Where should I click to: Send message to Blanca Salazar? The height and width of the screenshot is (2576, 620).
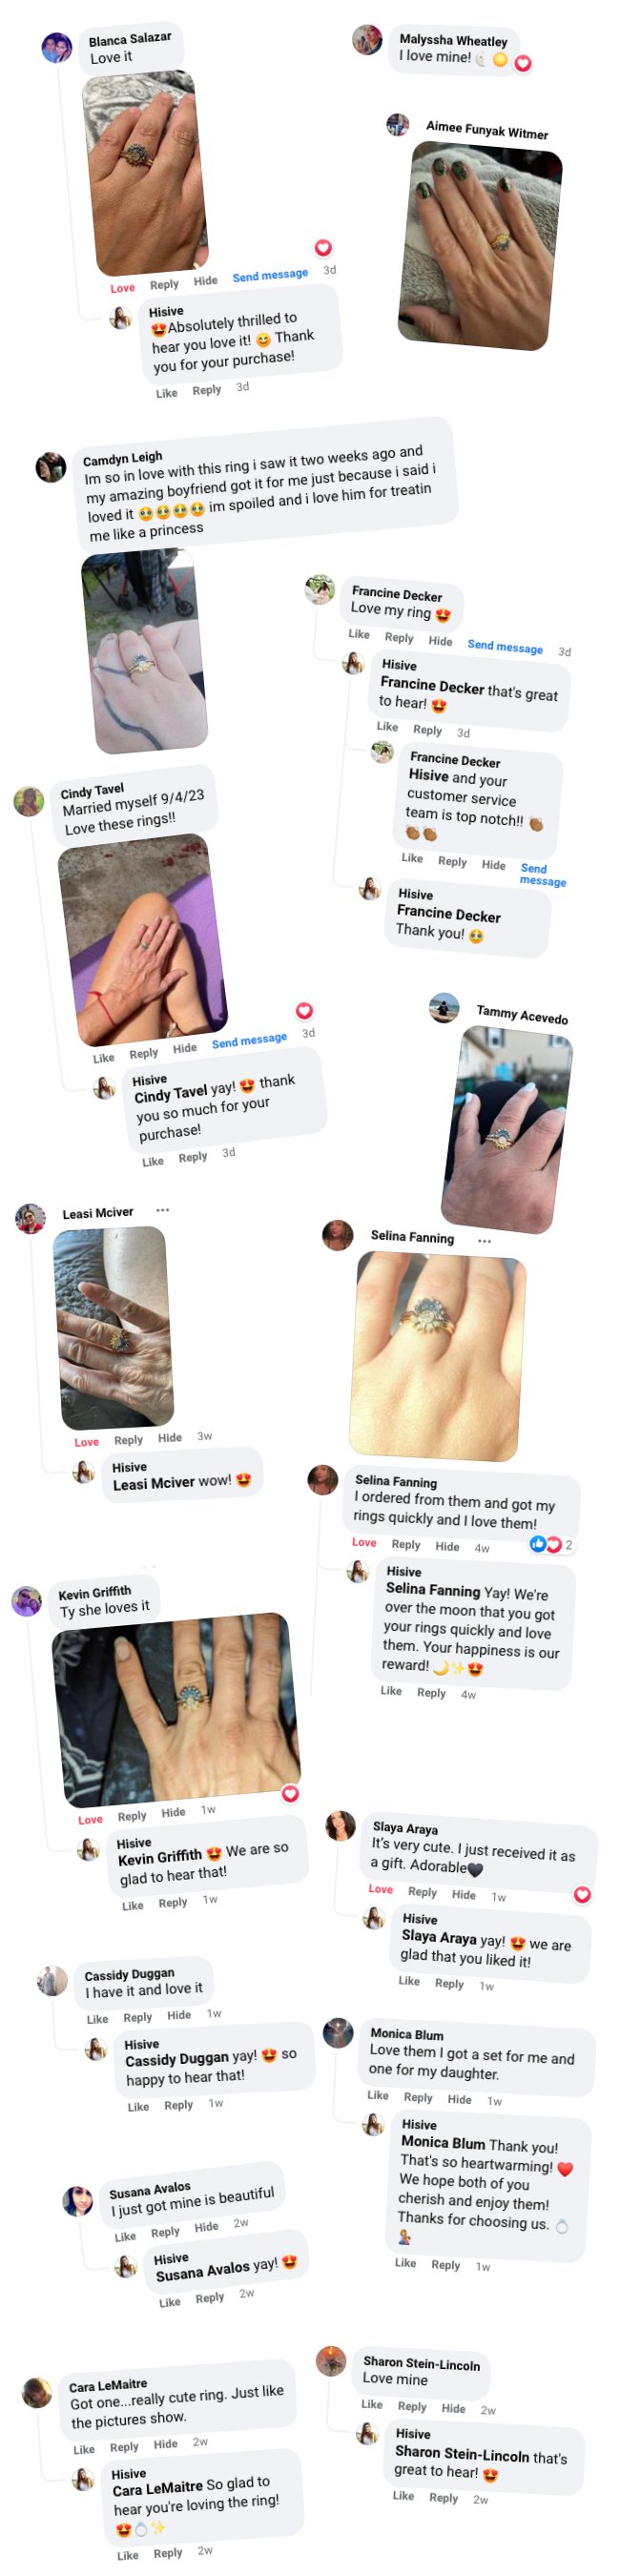click(270, 275)
